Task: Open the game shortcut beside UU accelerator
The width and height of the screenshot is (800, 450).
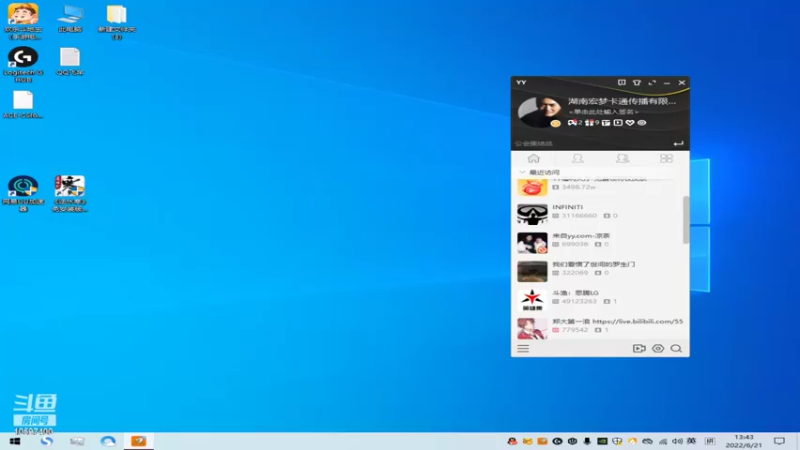Action: (x=70, y=193)
